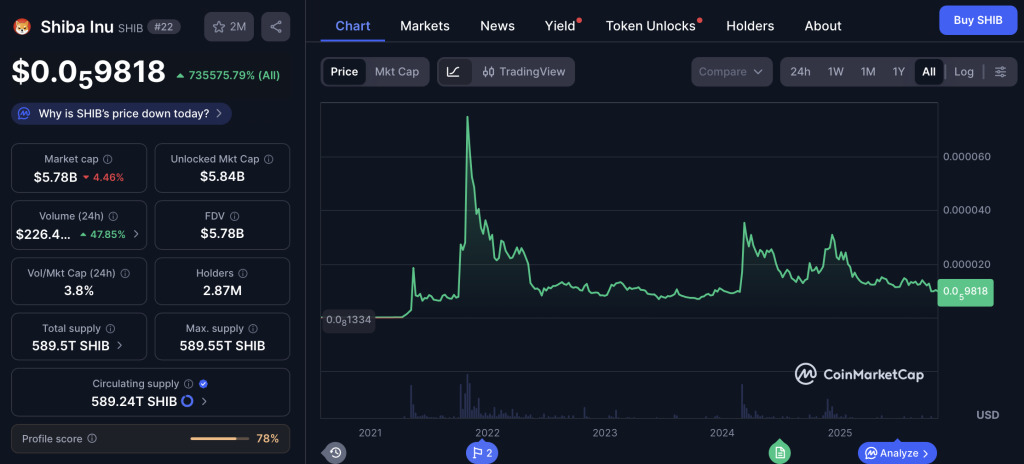This screenshot has width=1024, height=464.
Task: Open the Compare dropdown
Action: (x=731, y=72)
